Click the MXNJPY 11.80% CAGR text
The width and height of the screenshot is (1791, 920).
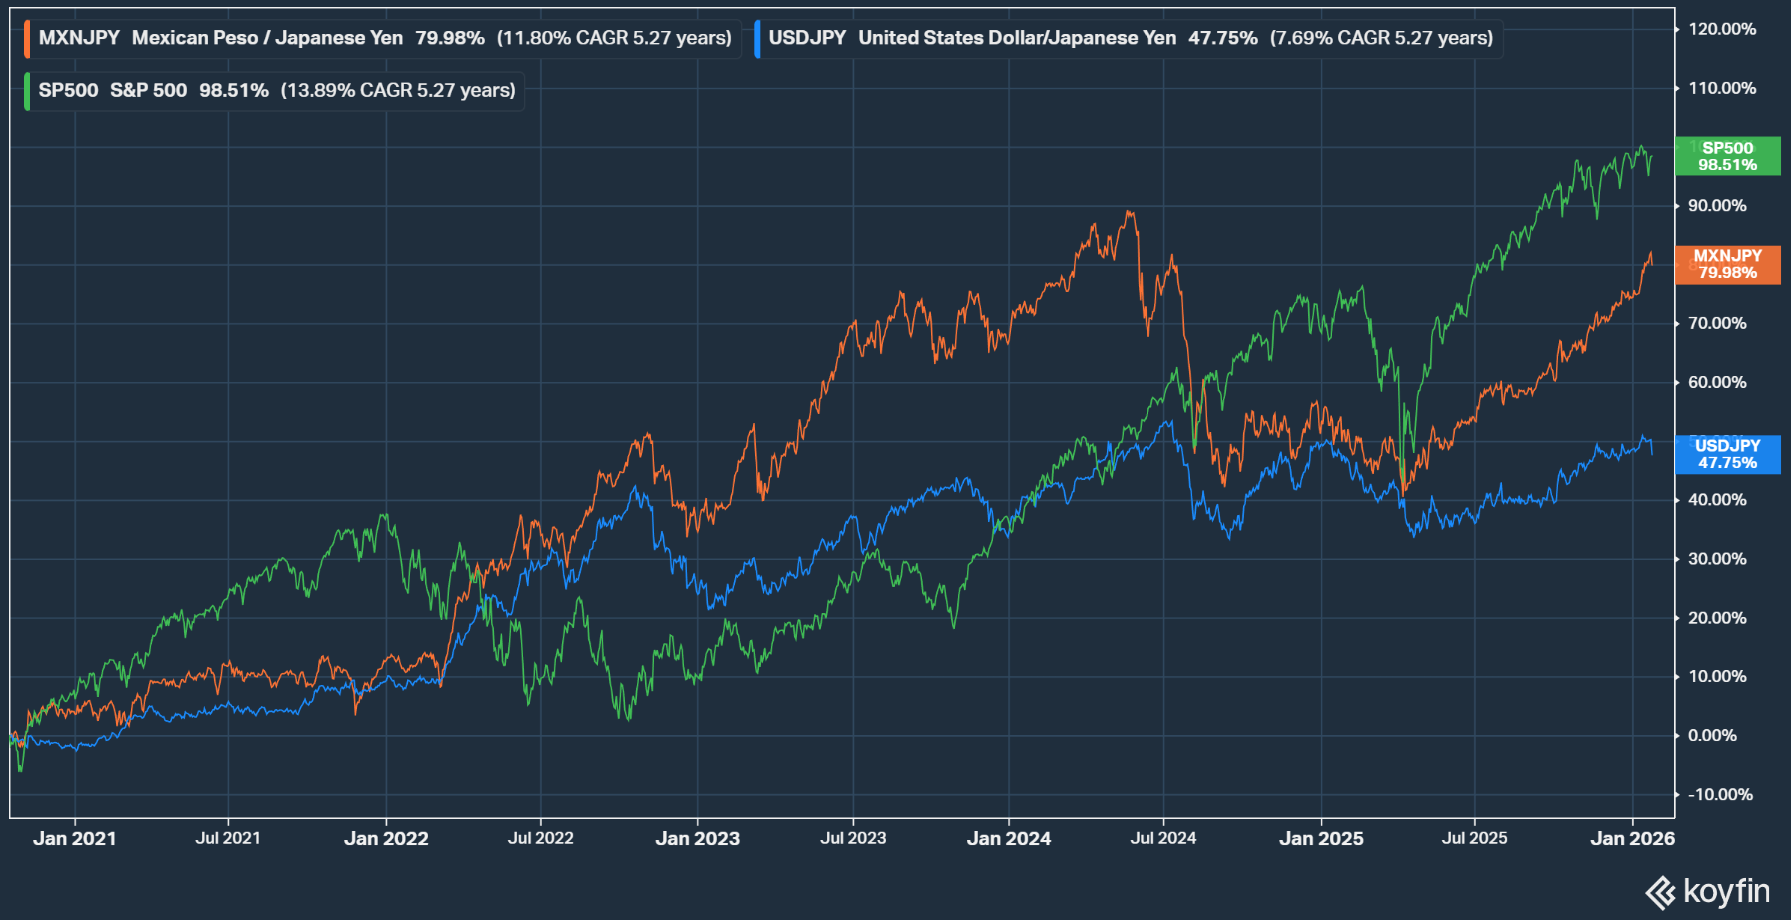614,38
